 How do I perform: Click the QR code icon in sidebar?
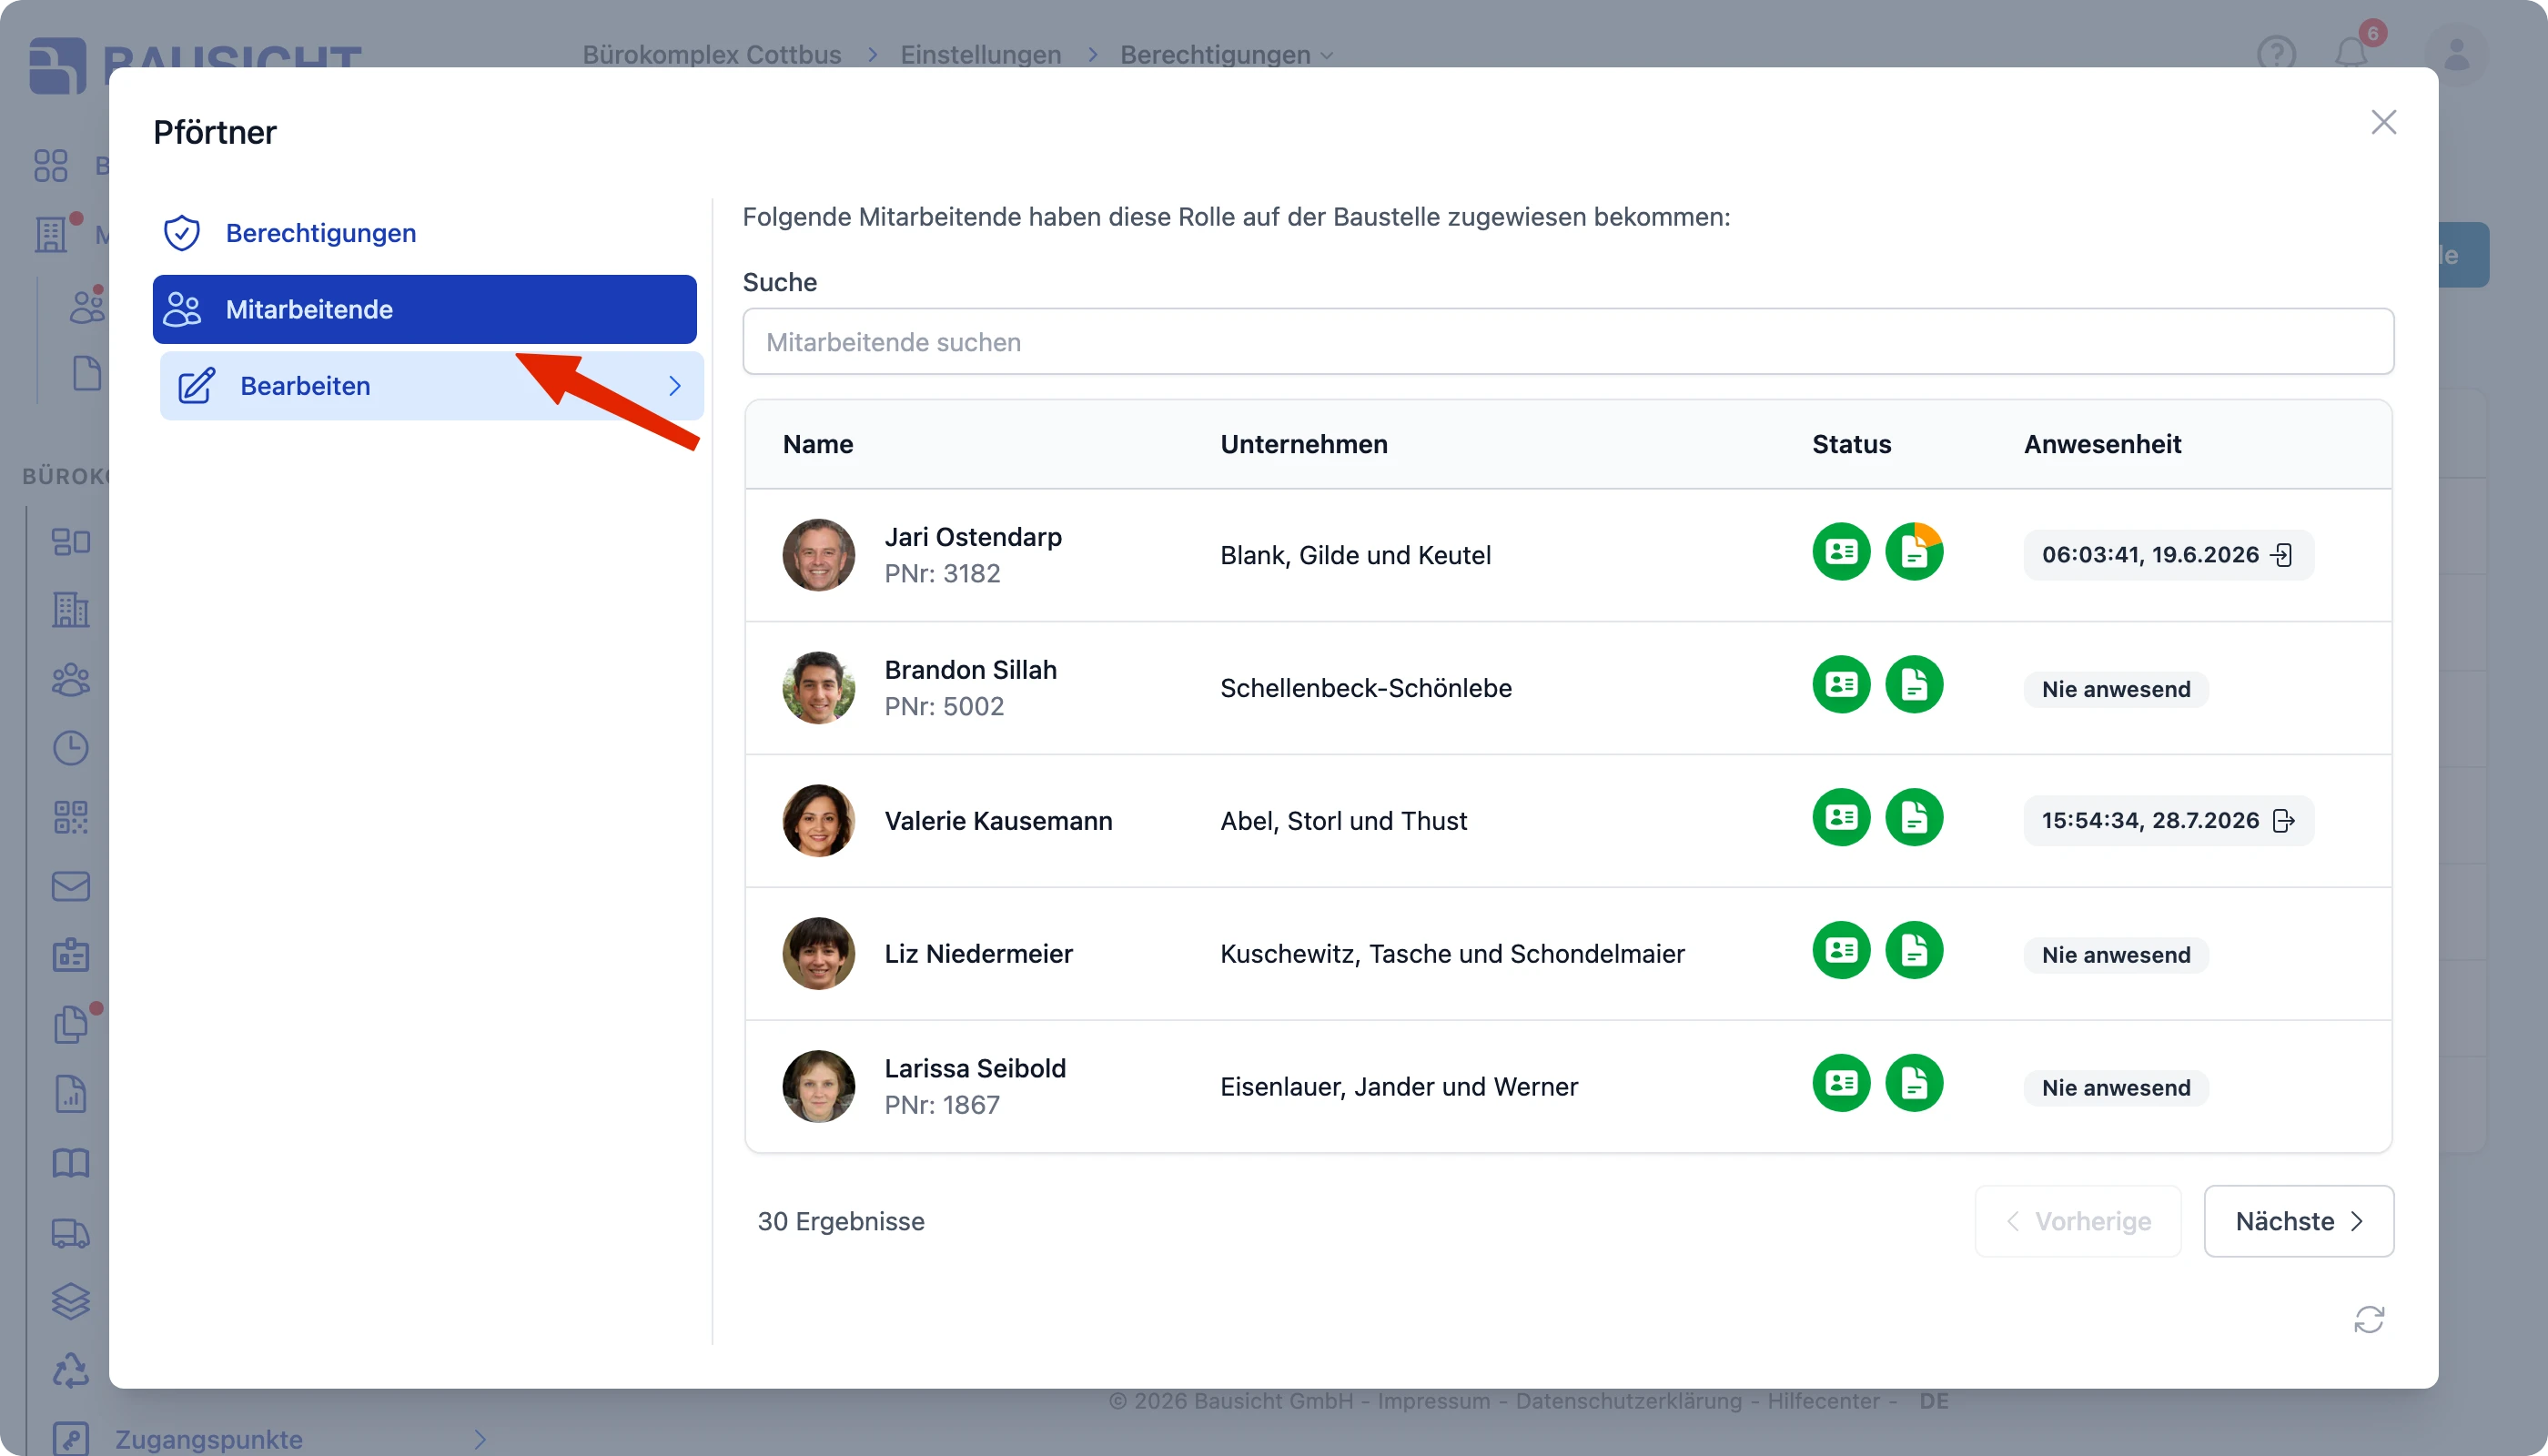(71, 817)
